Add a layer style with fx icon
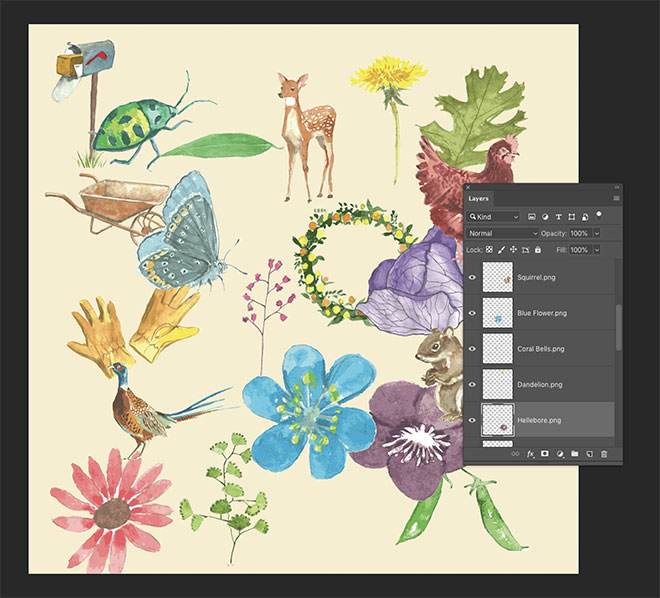Viewport: 660px width, 598px height. click(530, 454)
